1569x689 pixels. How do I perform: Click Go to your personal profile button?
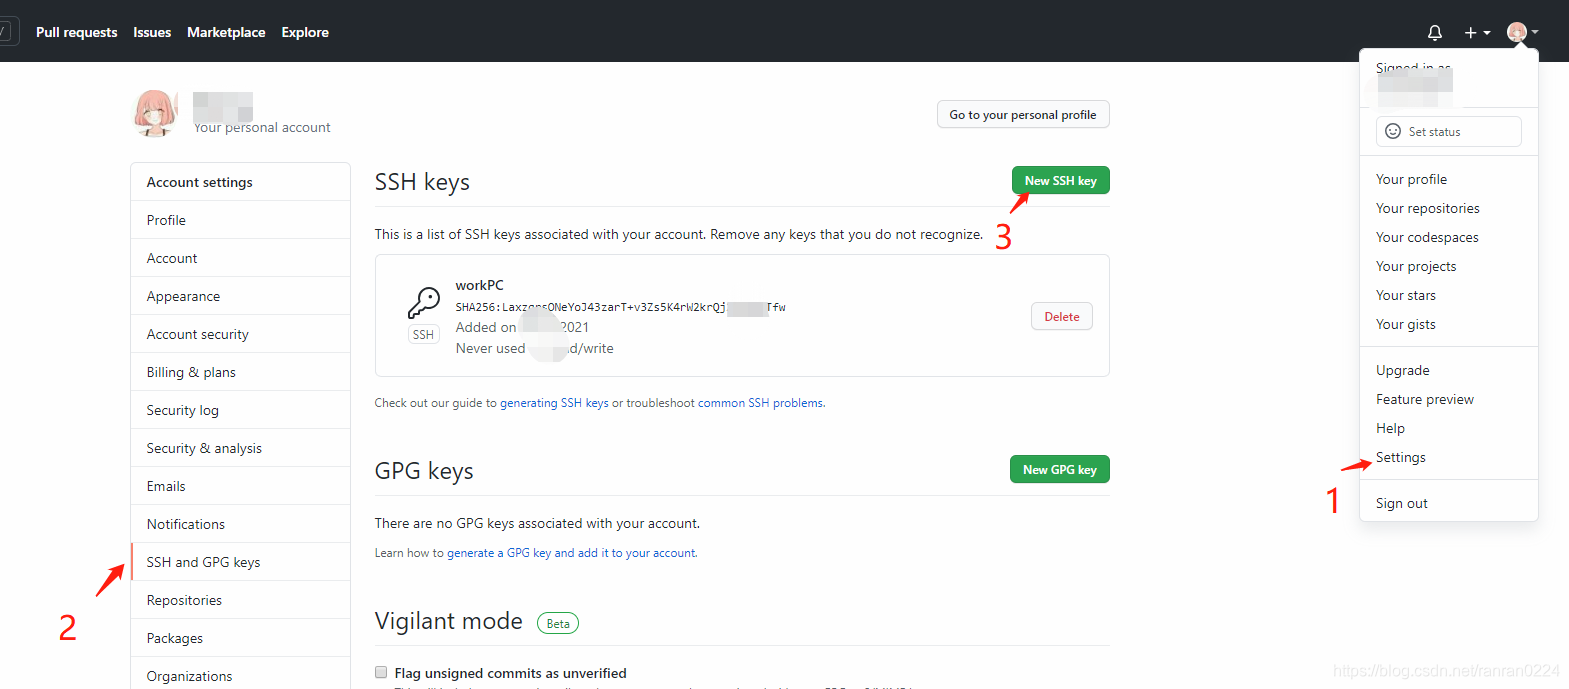[x=1023, y=115]
